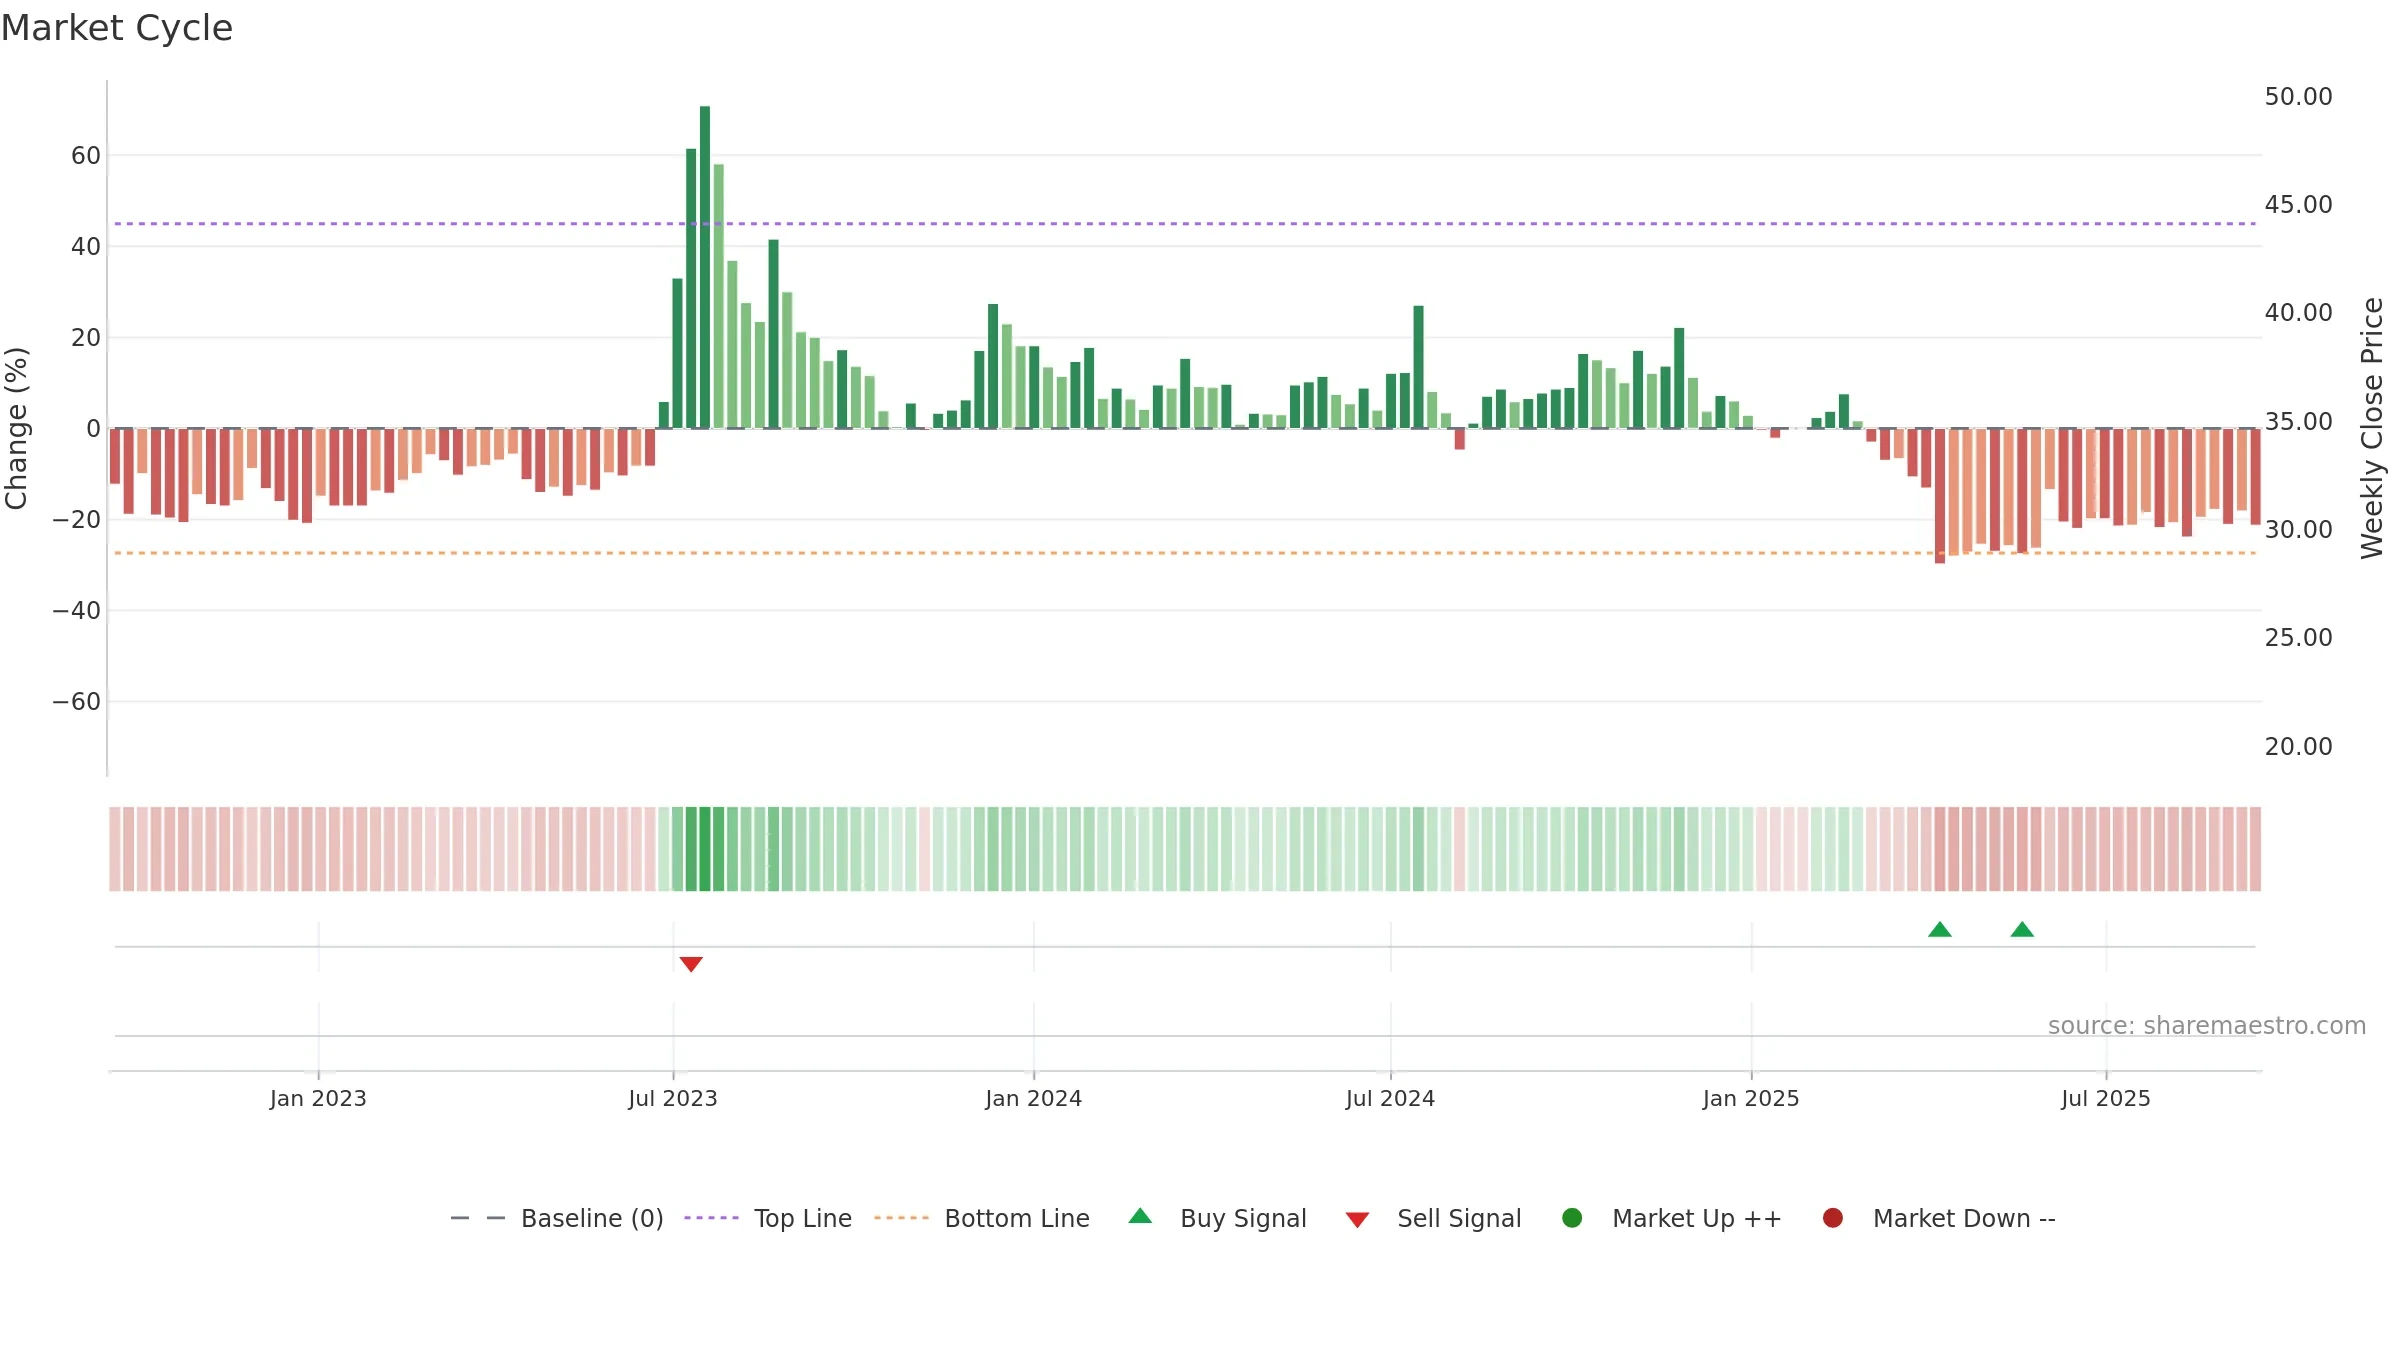The height and width of the screenshot is (1350, 2400).
Task: Toggle Market Down -- legend entry
Action: [x=1939, y=1218]
